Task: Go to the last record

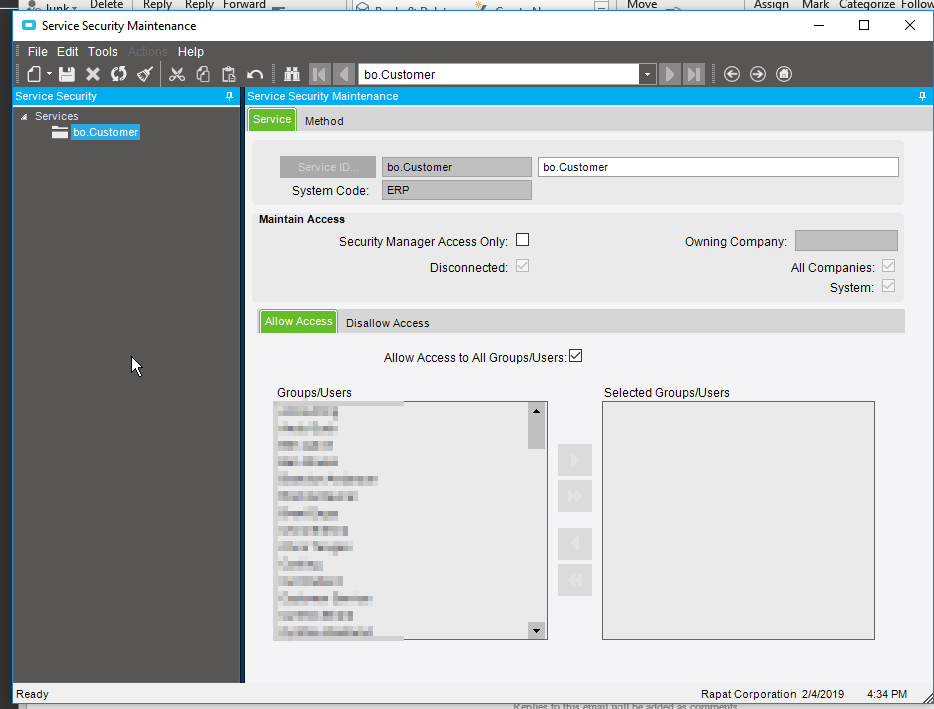Action: click(x=694, y=74)
